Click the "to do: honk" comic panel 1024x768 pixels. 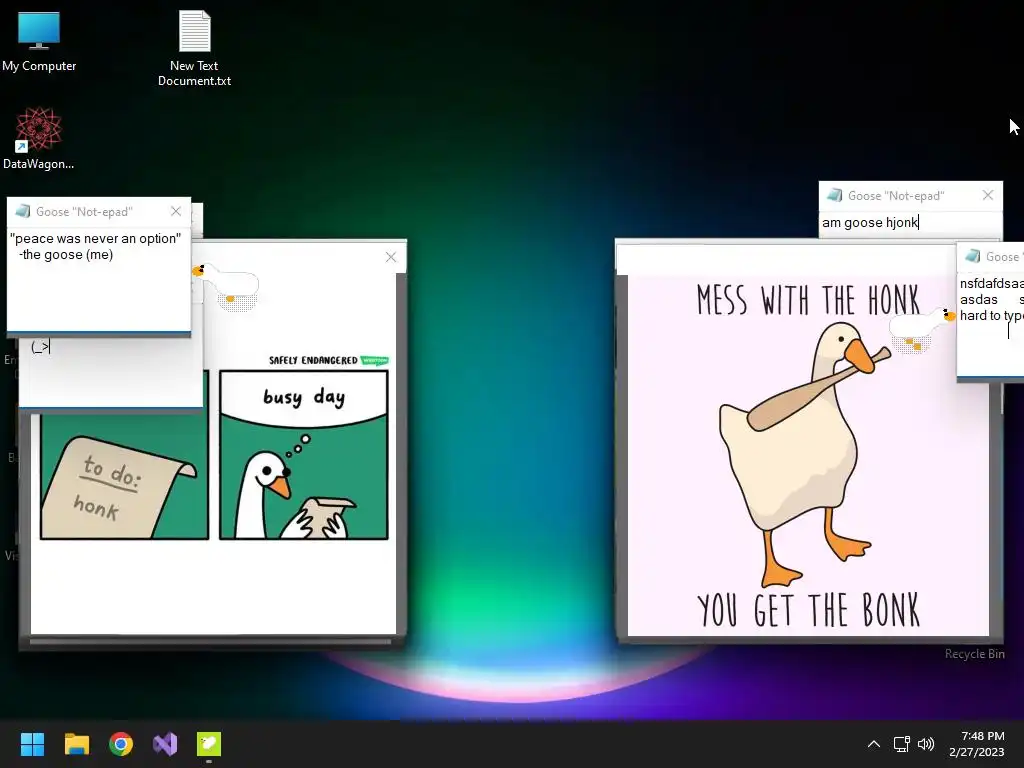pos(124,477)
